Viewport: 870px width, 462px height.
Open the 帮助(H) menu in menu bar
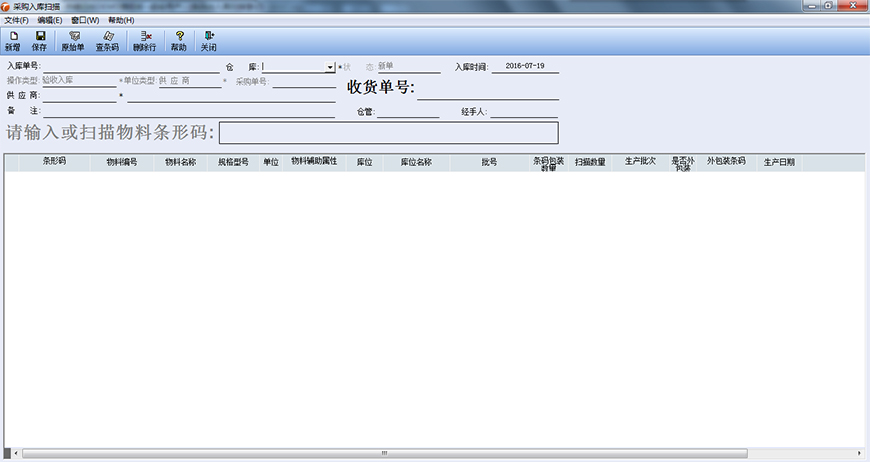[121, 20]
